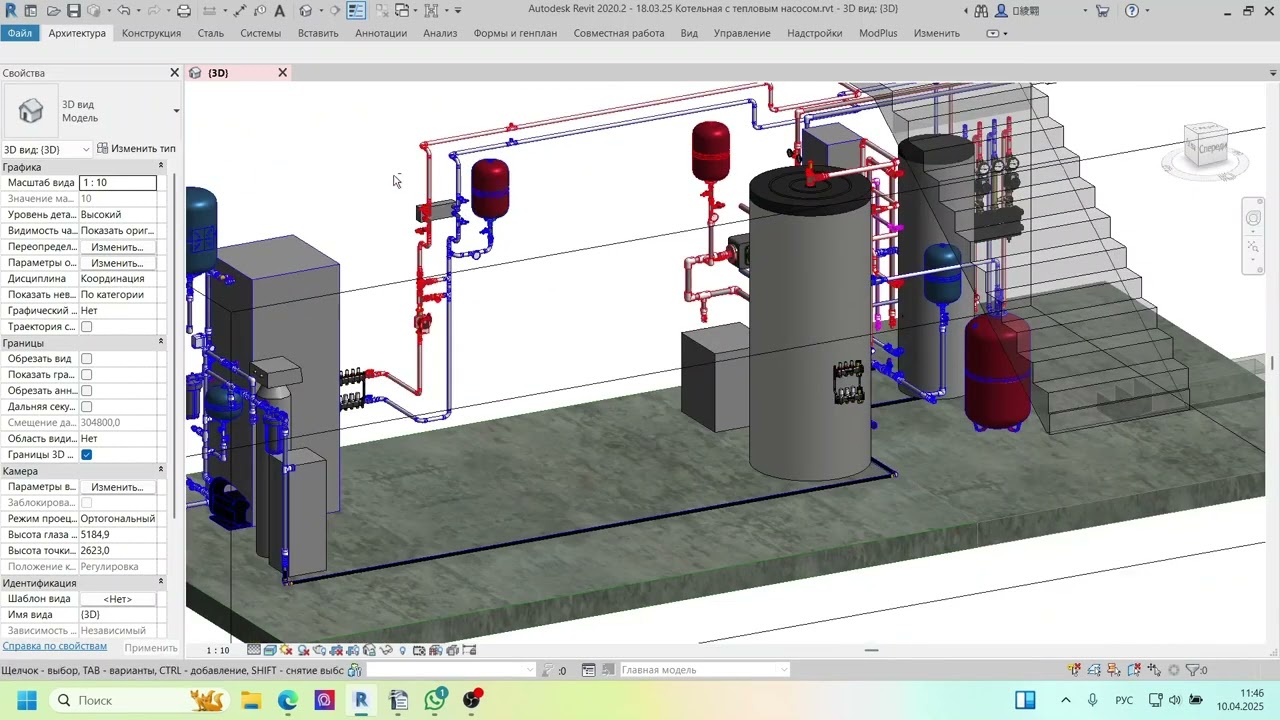Screen dimensions: 1280x720
Task: Switch to the Аннотации ribbon tab
Action: point(381,33)
